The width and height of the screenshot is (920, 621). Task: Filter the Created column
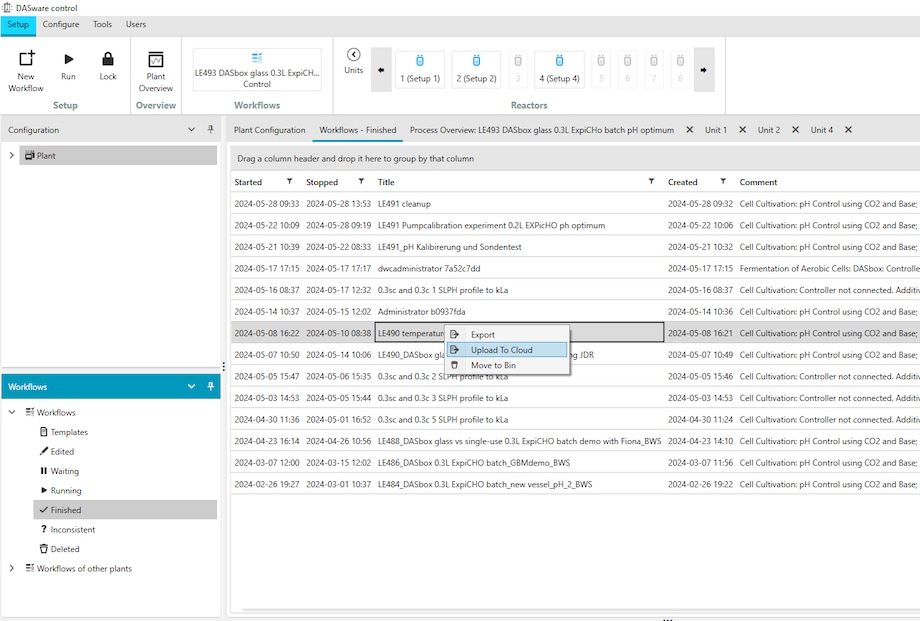[723, 181]
